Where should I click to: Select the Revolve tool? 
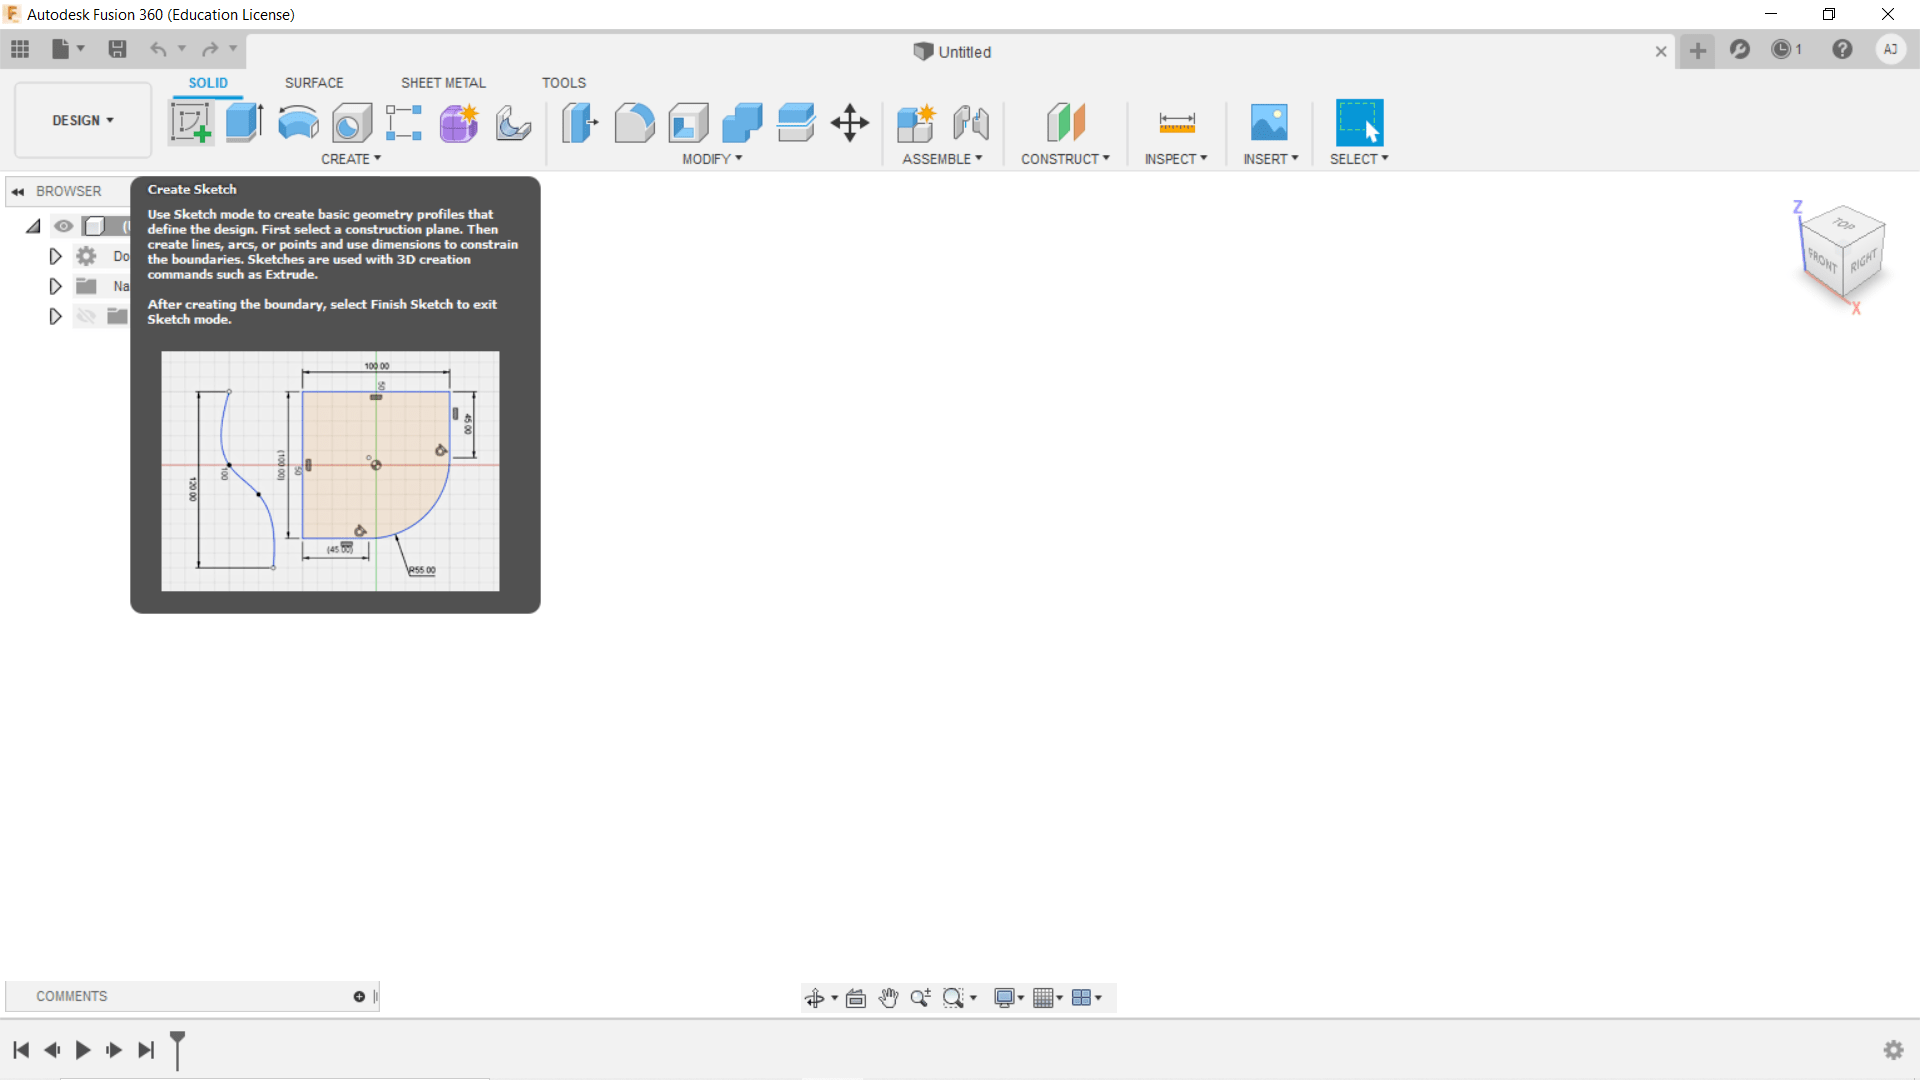(298, 123)
